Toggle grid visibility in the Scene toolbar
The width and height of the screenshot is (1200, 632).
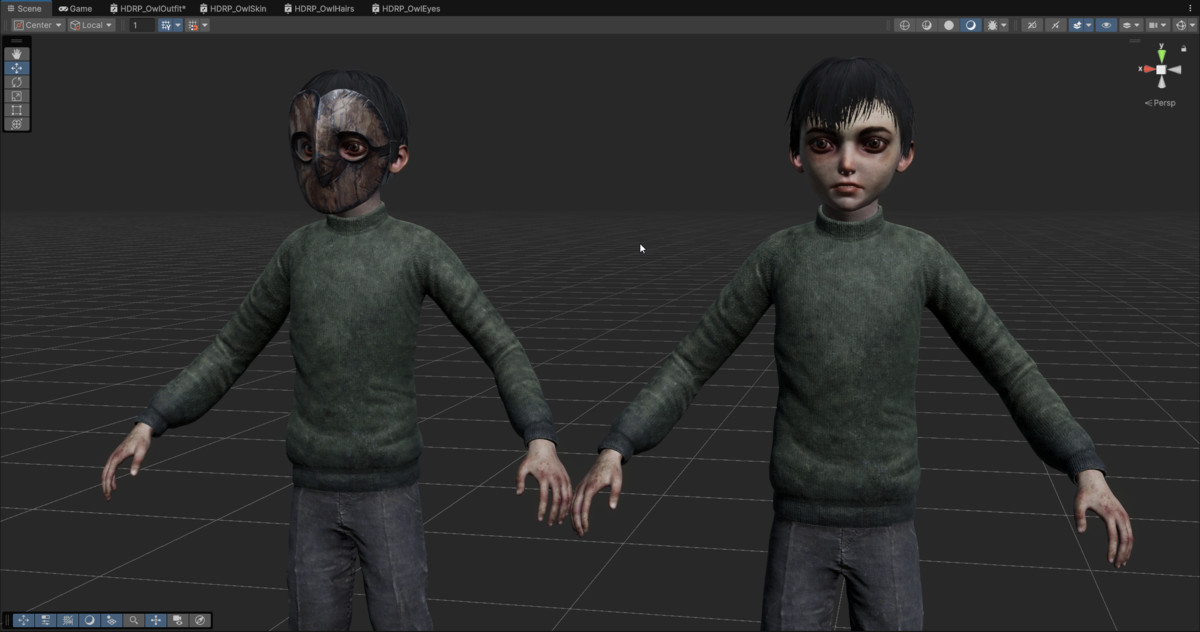166,25
